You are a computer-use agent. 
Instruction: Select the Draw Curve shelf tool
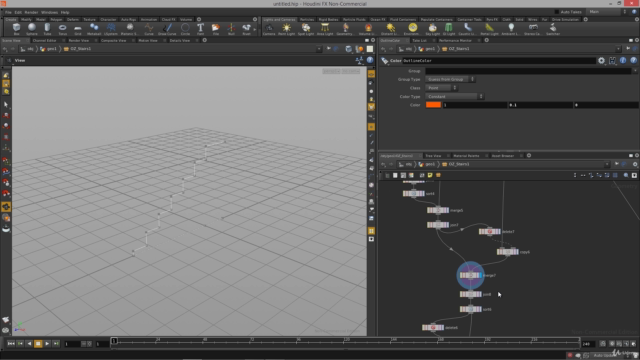click(167, 29)
